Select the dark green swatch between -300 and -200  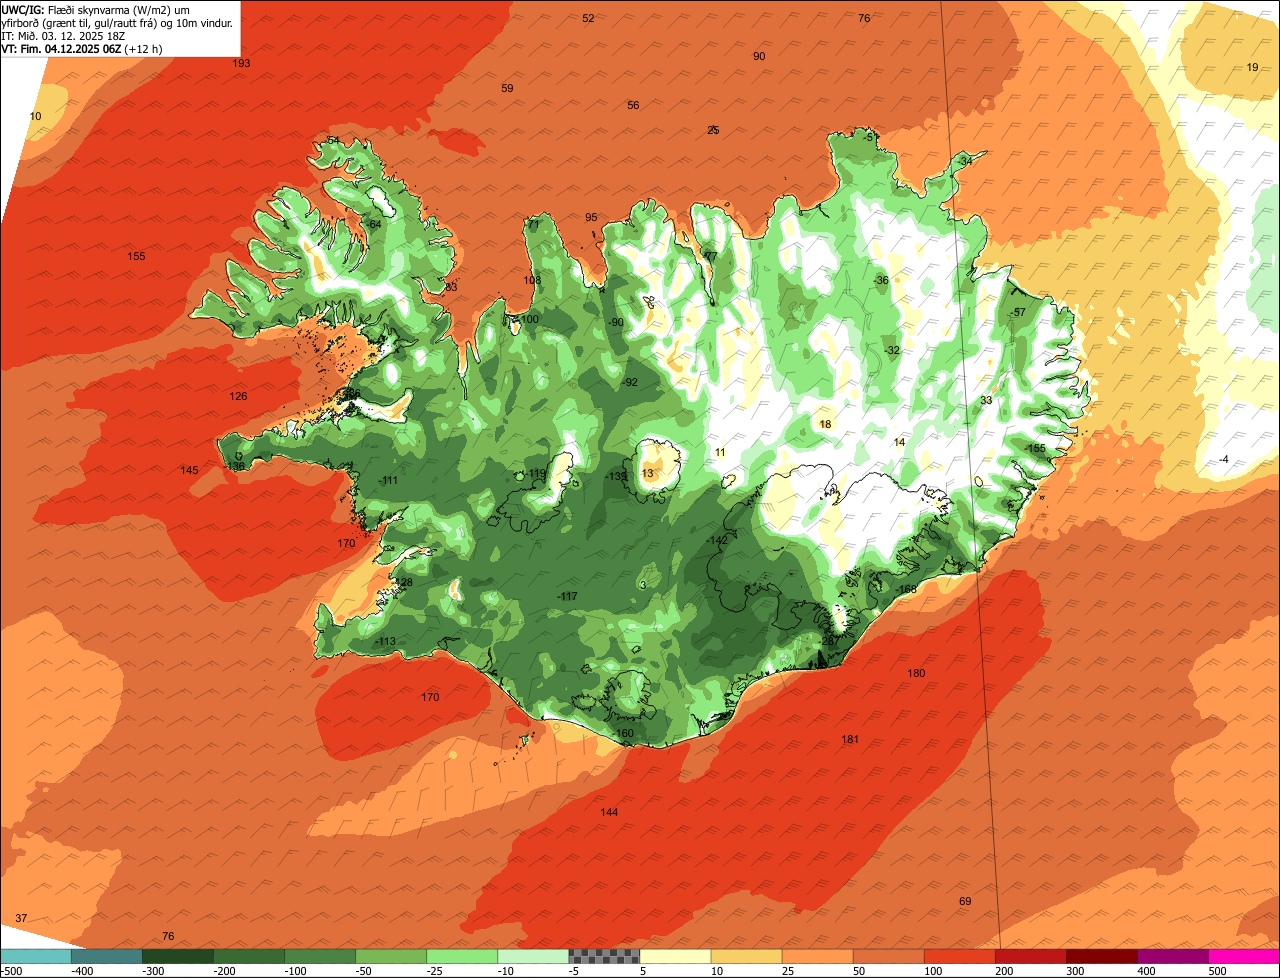point(177,956)
